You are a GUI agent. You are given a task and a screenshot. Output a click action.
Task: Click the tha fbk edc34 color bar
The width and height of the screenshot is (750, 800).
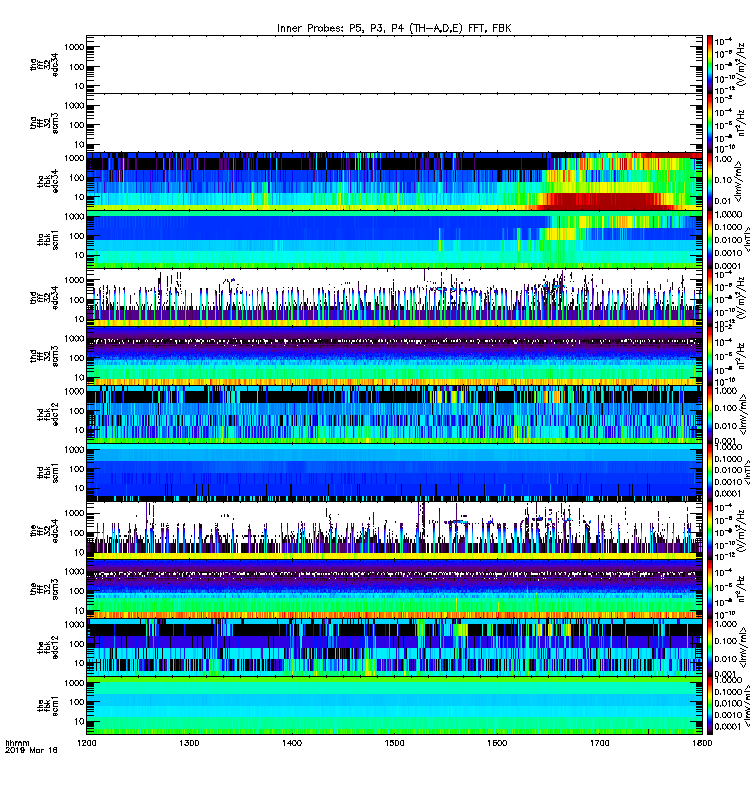709,181
